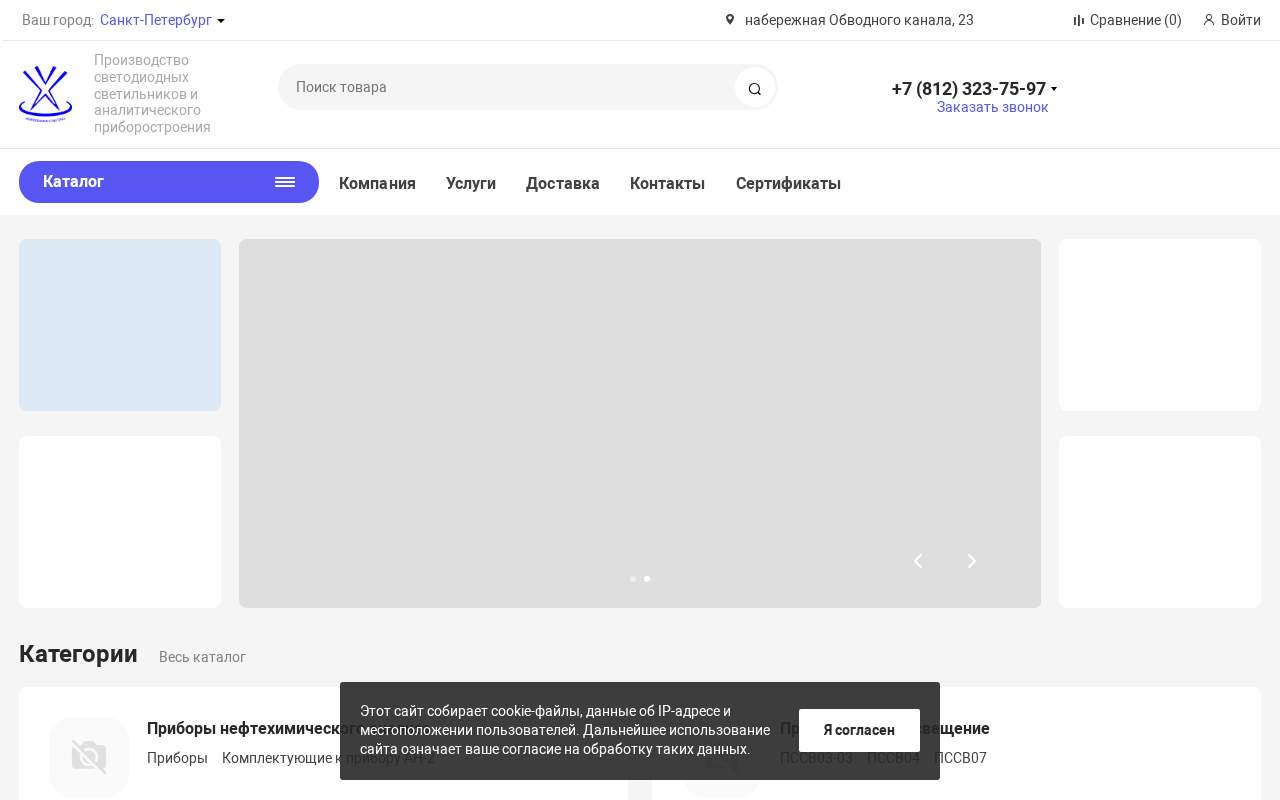1280x800 pixels.
Task: Go to the previous slide with the left arrow
Action: 918,561
